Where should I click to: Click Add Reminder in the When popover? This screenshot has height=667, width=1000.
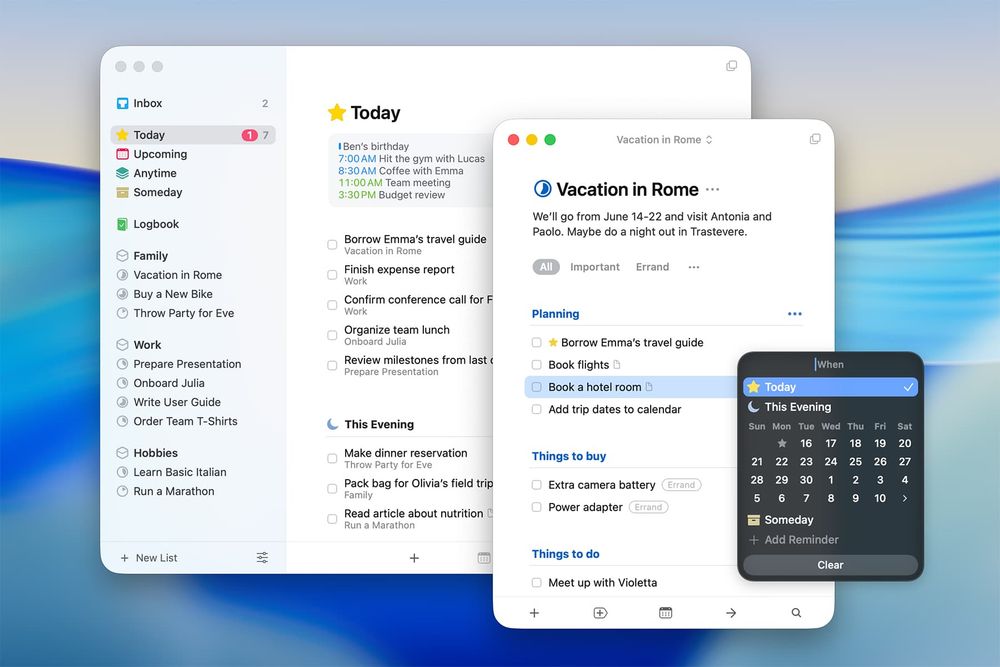point(799,539)
